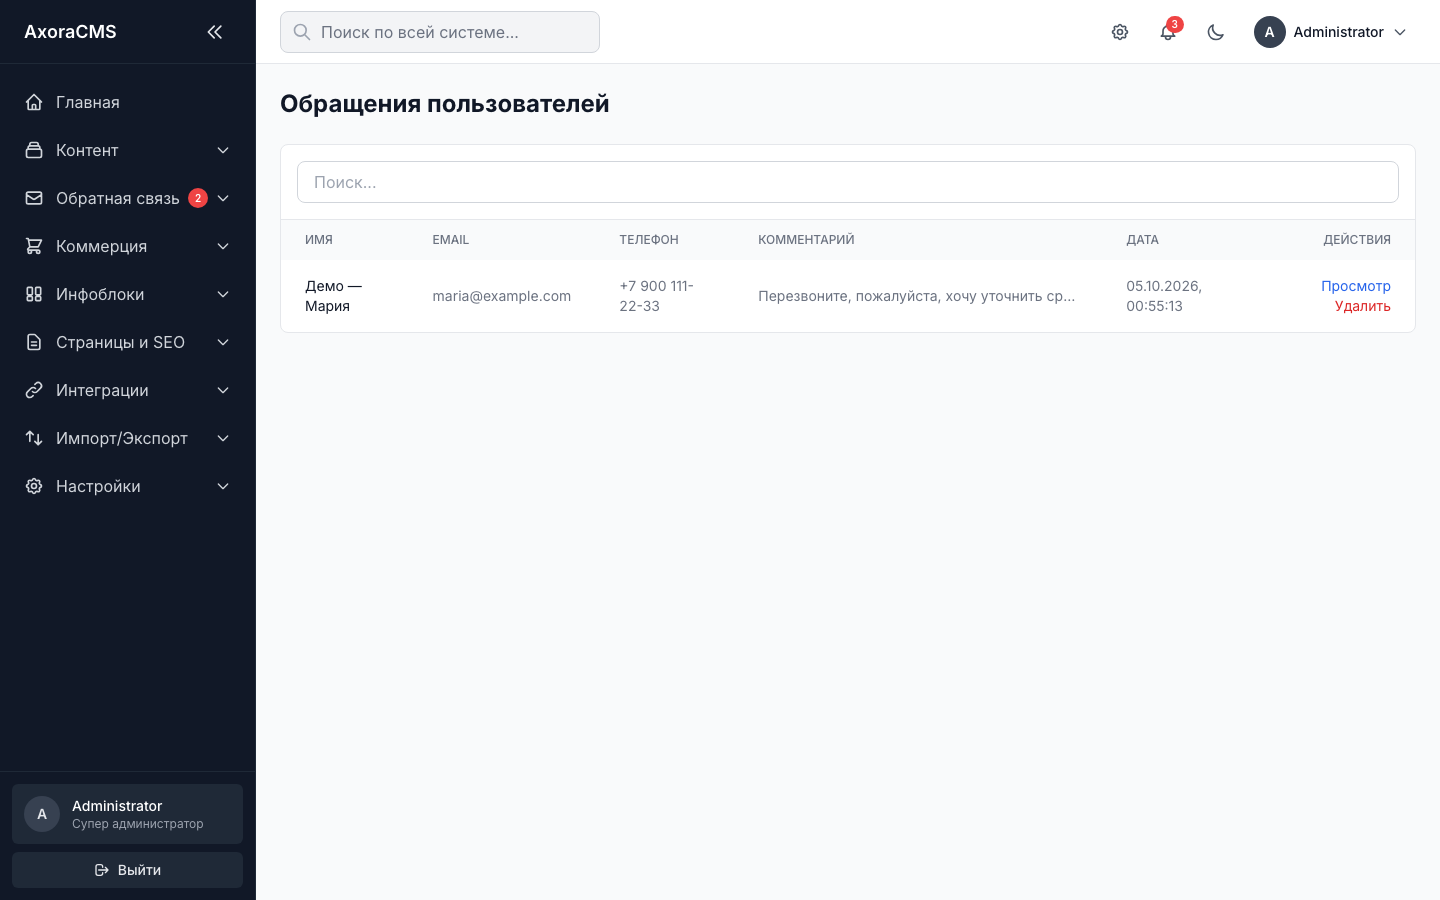Viewport: 1440px width, 900px height.
Task: Open the Интеграции menu item
Action: pyautogui.click(x=128, y=390)
